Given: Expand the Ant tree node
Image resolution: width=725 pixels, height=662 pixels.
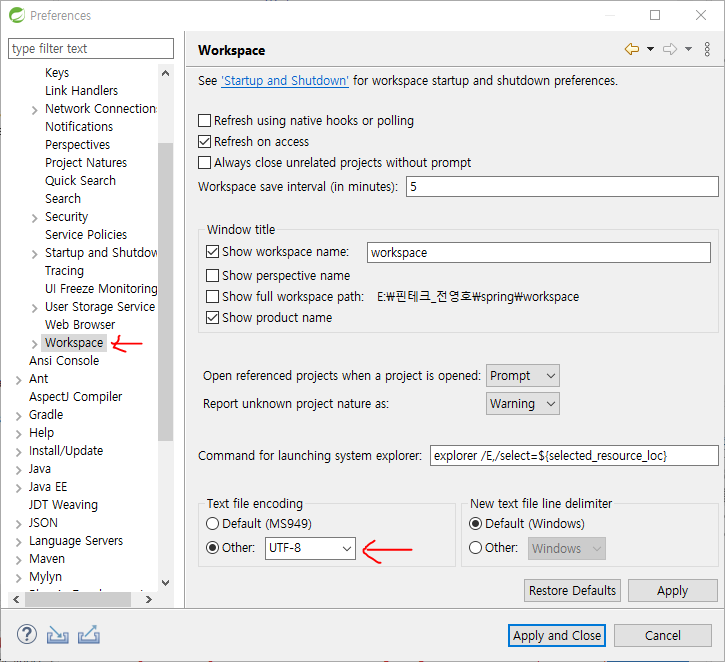Looking at the screenshot, I should click(18, 380).
